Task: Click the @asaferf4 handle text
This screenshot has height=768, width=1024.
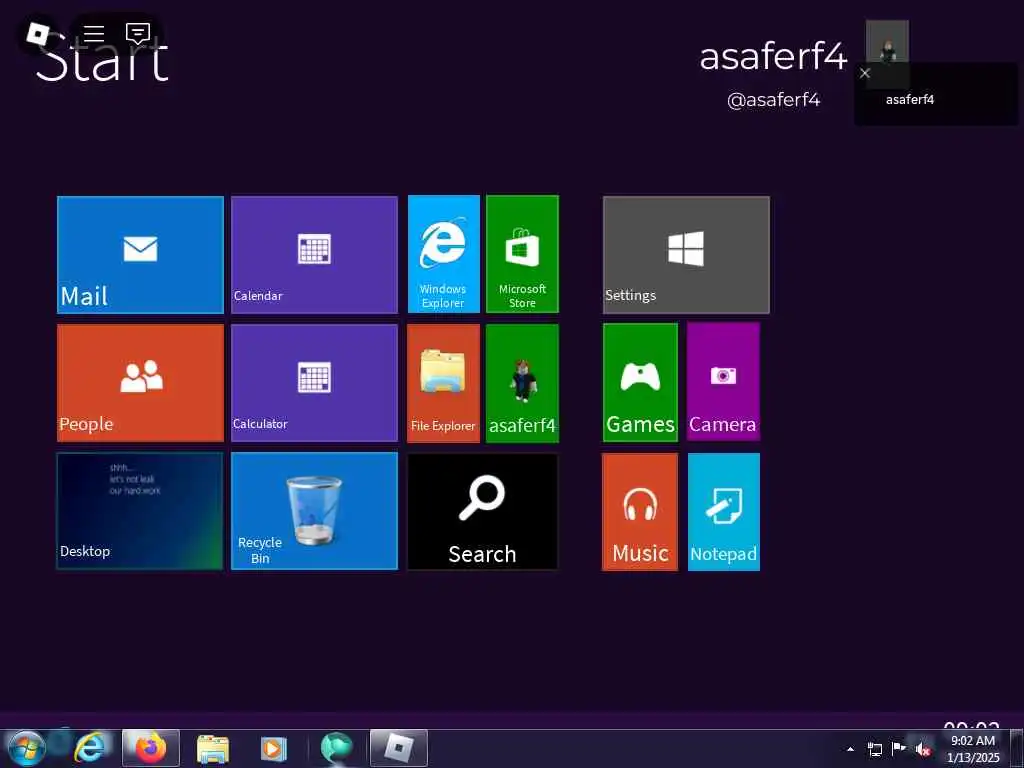Action: [773, 100]
